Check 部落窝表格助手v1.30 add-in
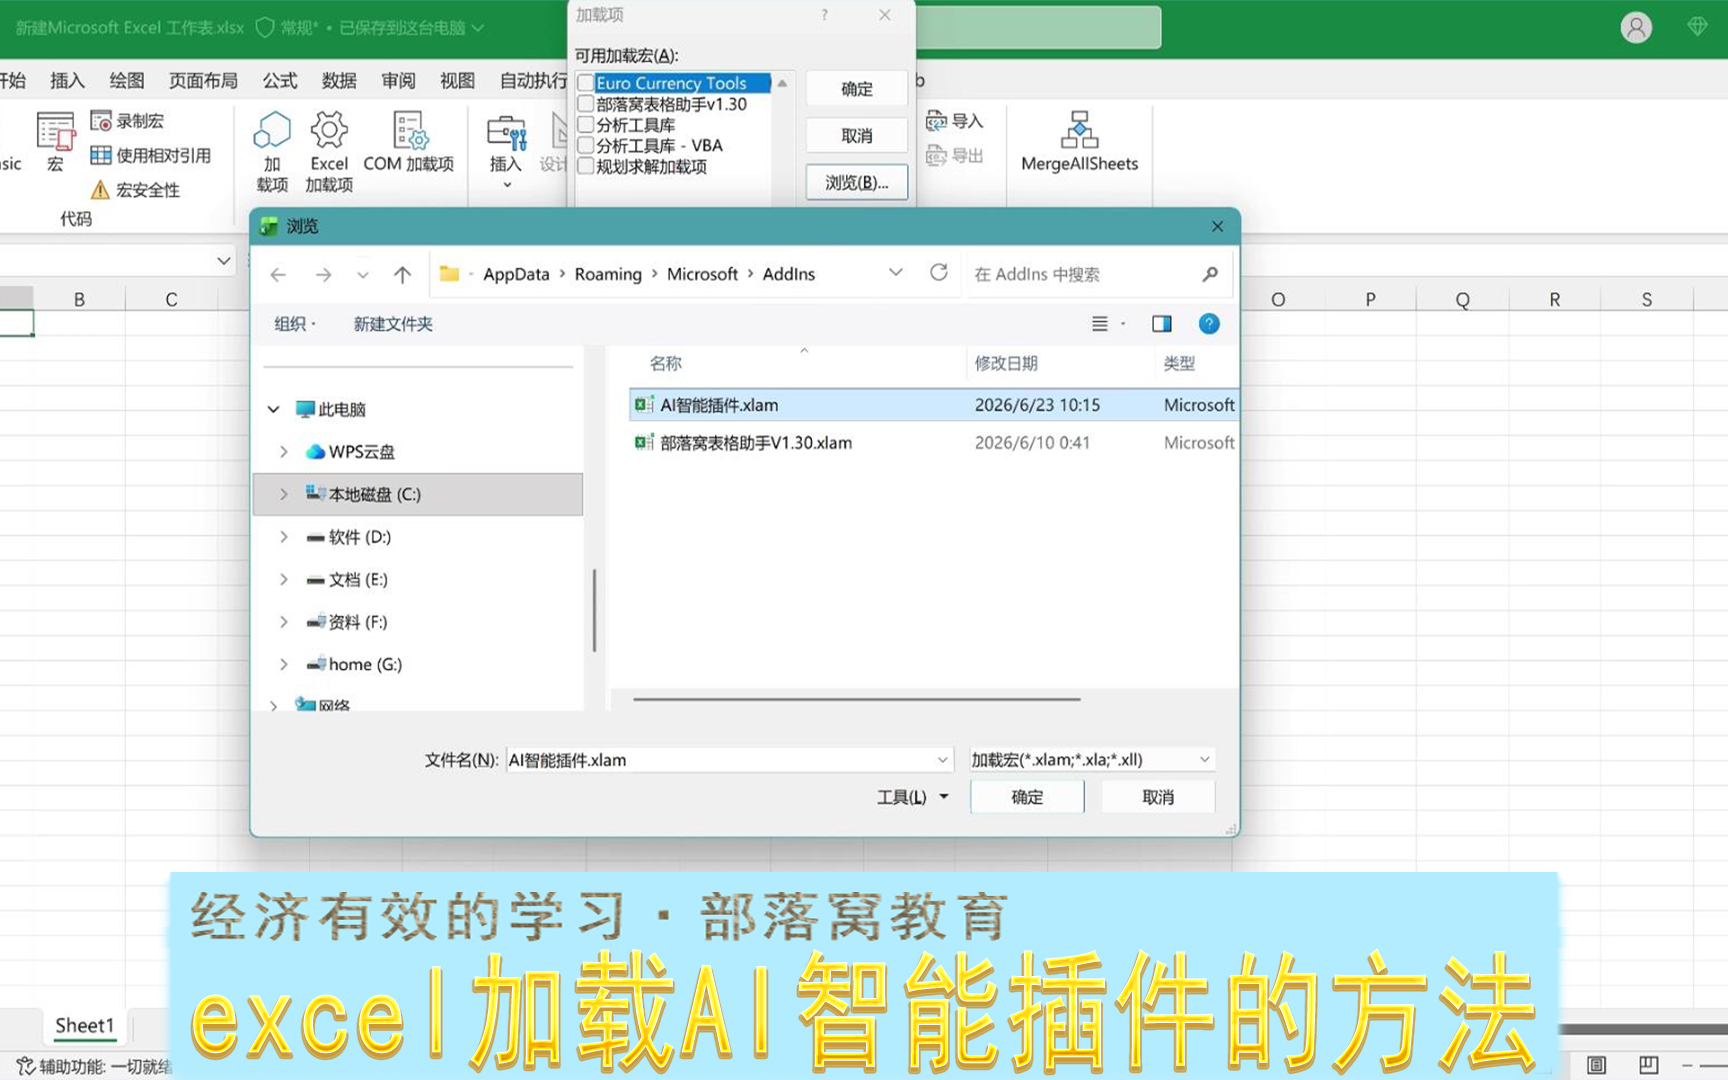1728x1080 pixels. [586, 104]
